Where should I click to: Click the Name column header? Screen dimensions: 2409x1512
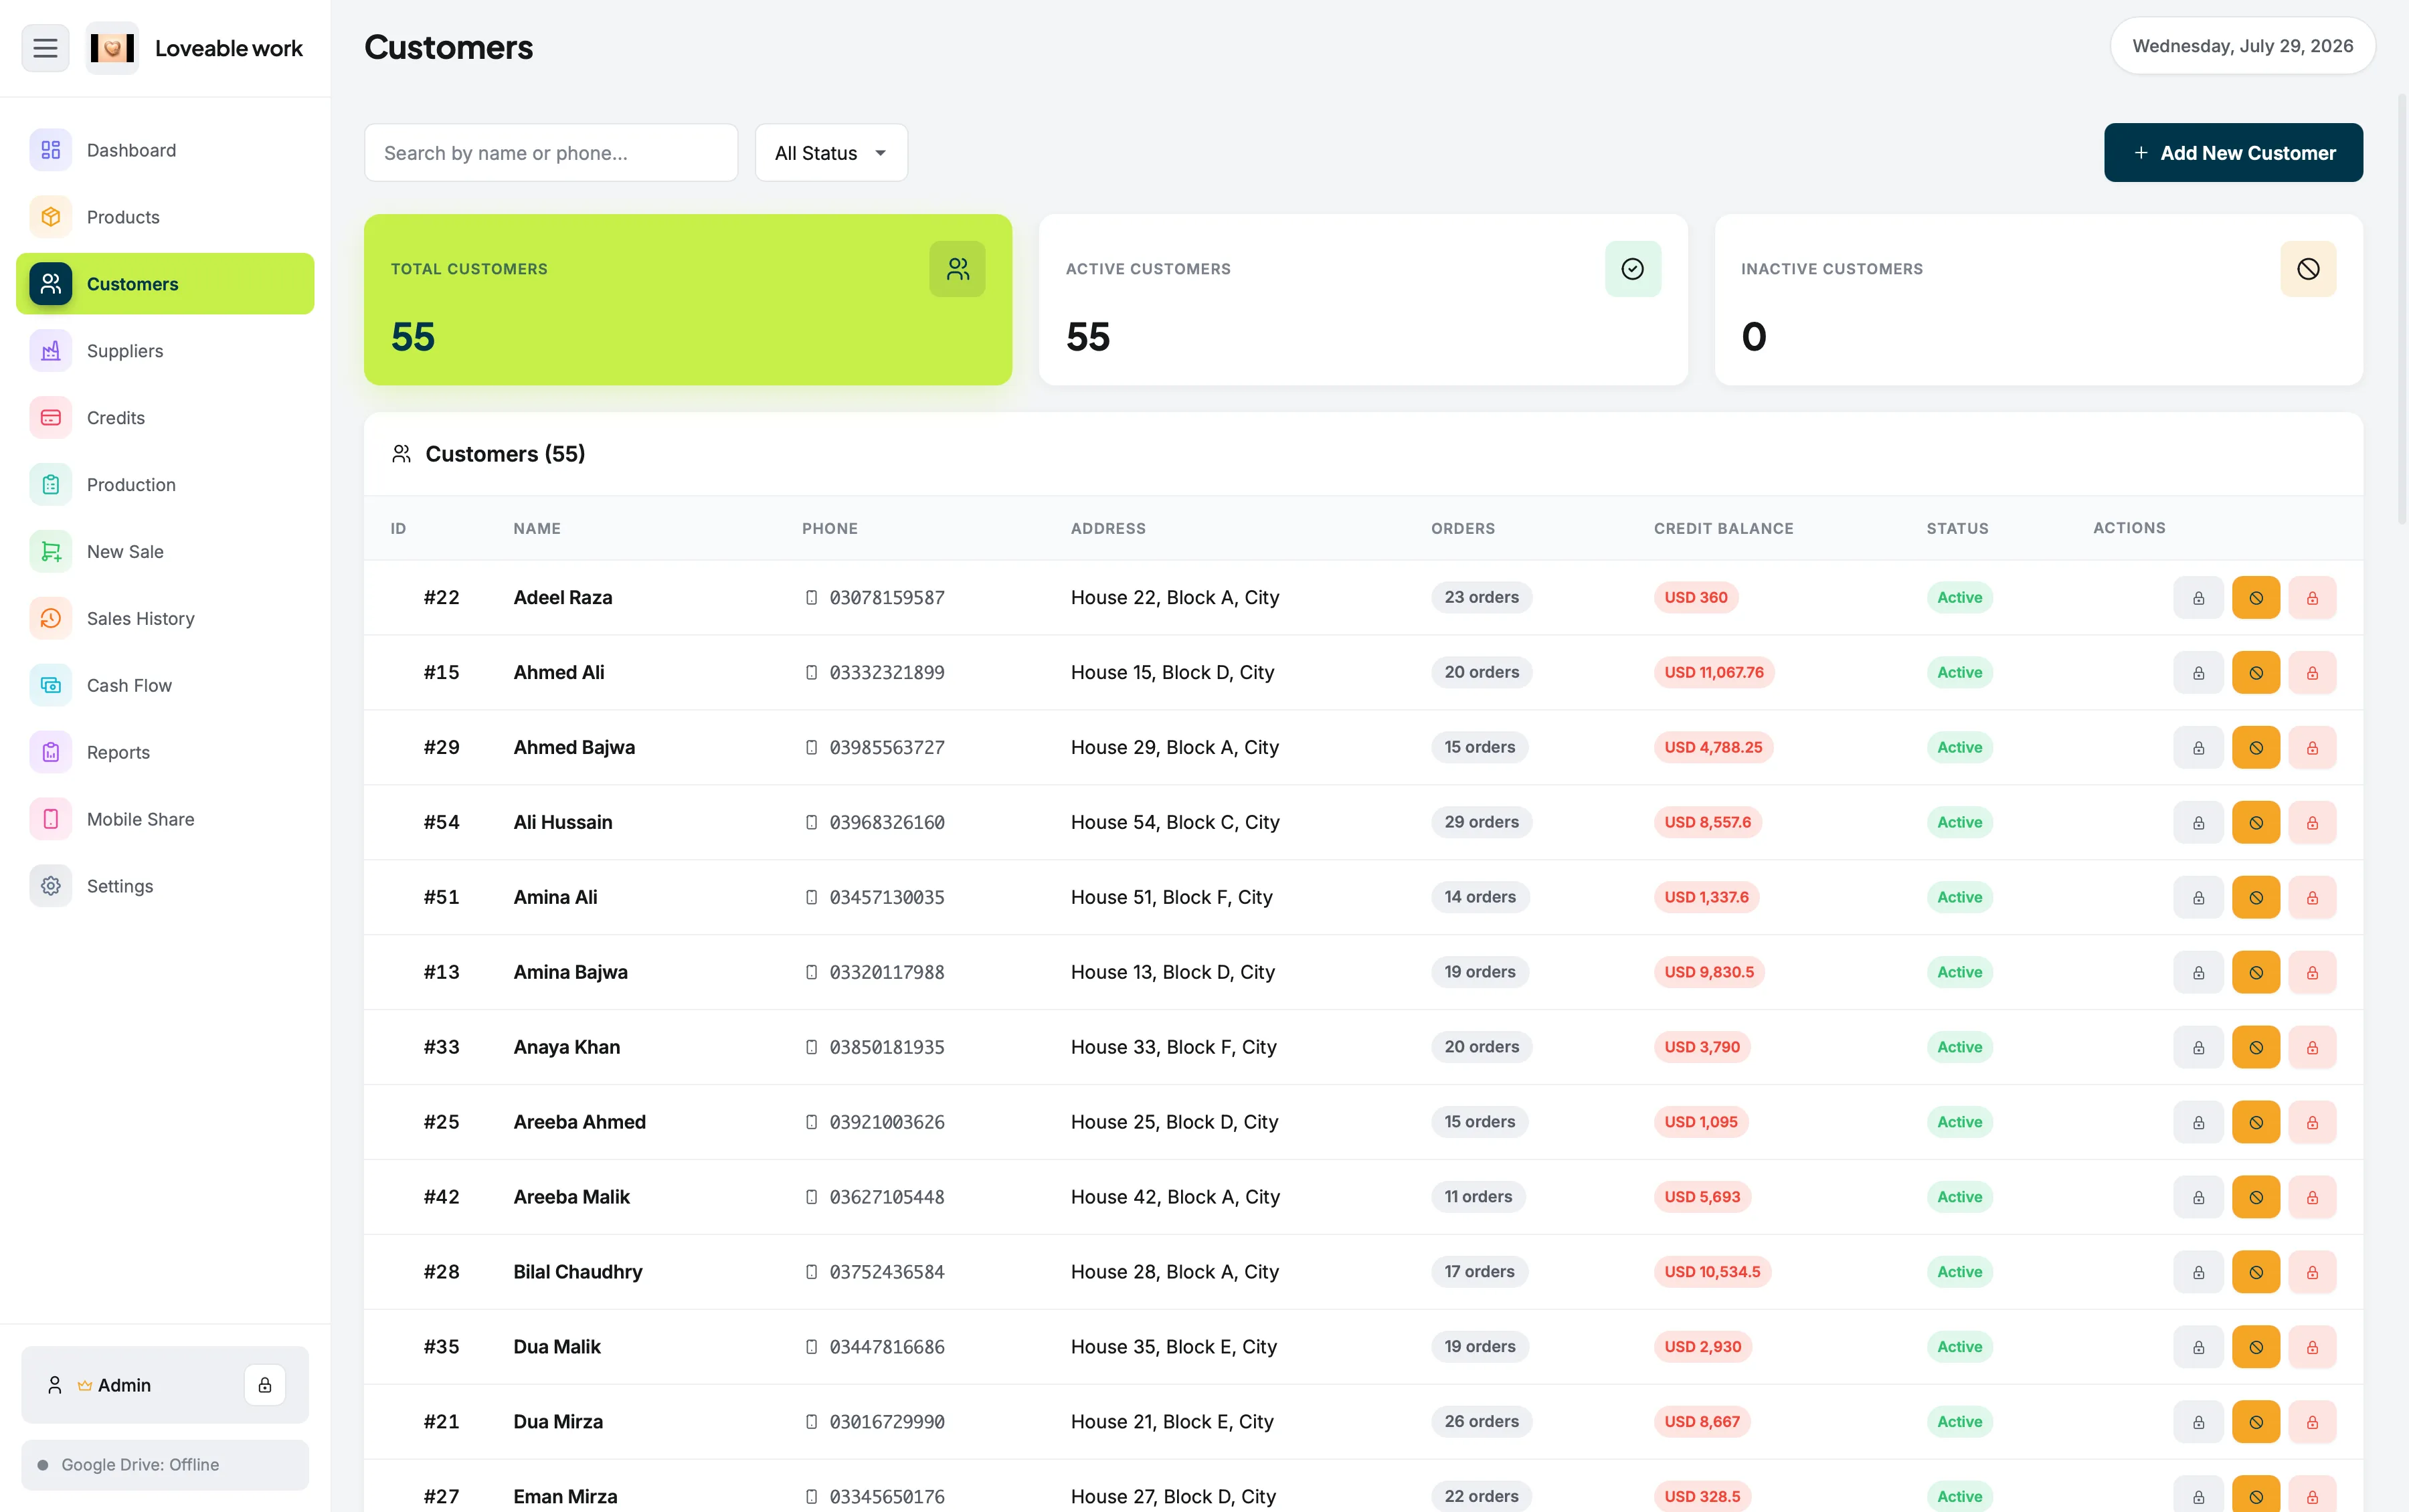(x=537, y=528)
